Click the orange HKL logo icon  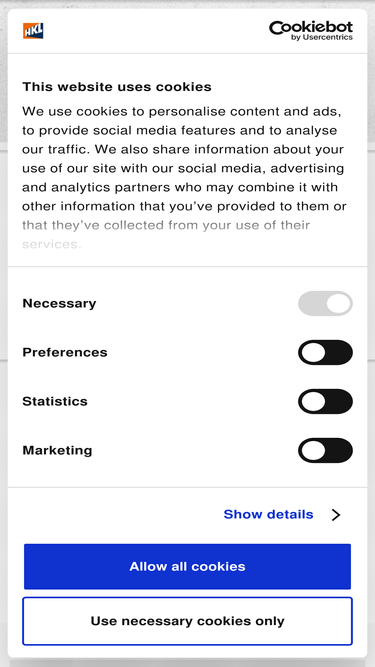point(33,31)
